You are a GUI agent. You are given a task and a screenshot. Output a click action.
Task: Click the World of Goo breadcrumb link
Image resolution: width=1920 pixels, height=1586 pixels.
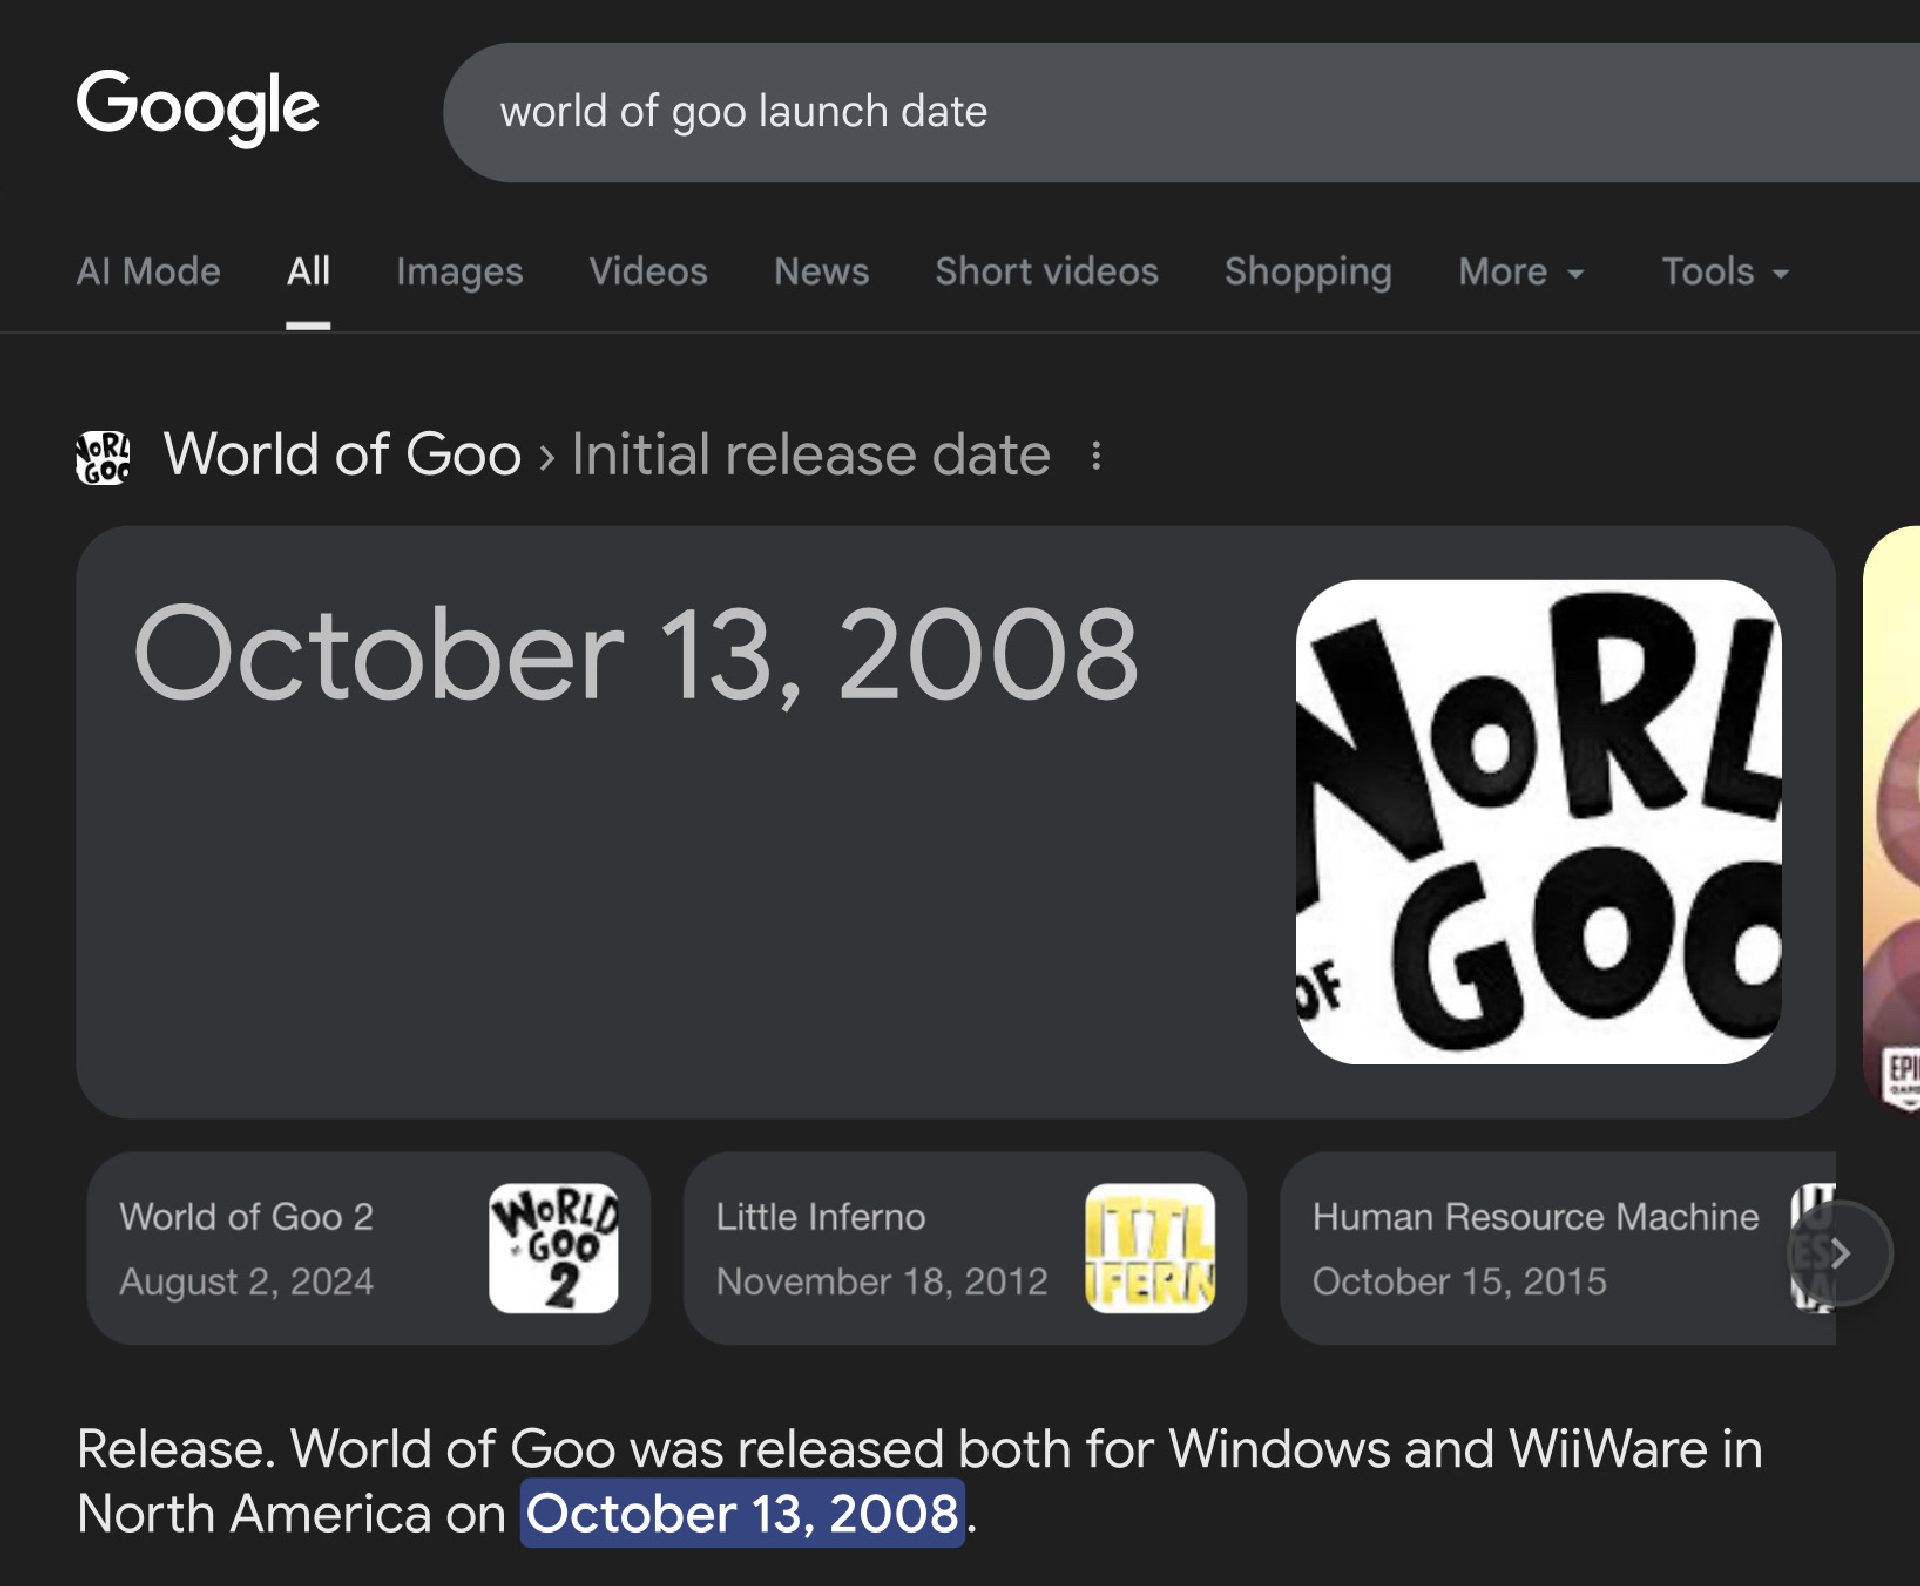pyautogui.click(x=342, y=455)
